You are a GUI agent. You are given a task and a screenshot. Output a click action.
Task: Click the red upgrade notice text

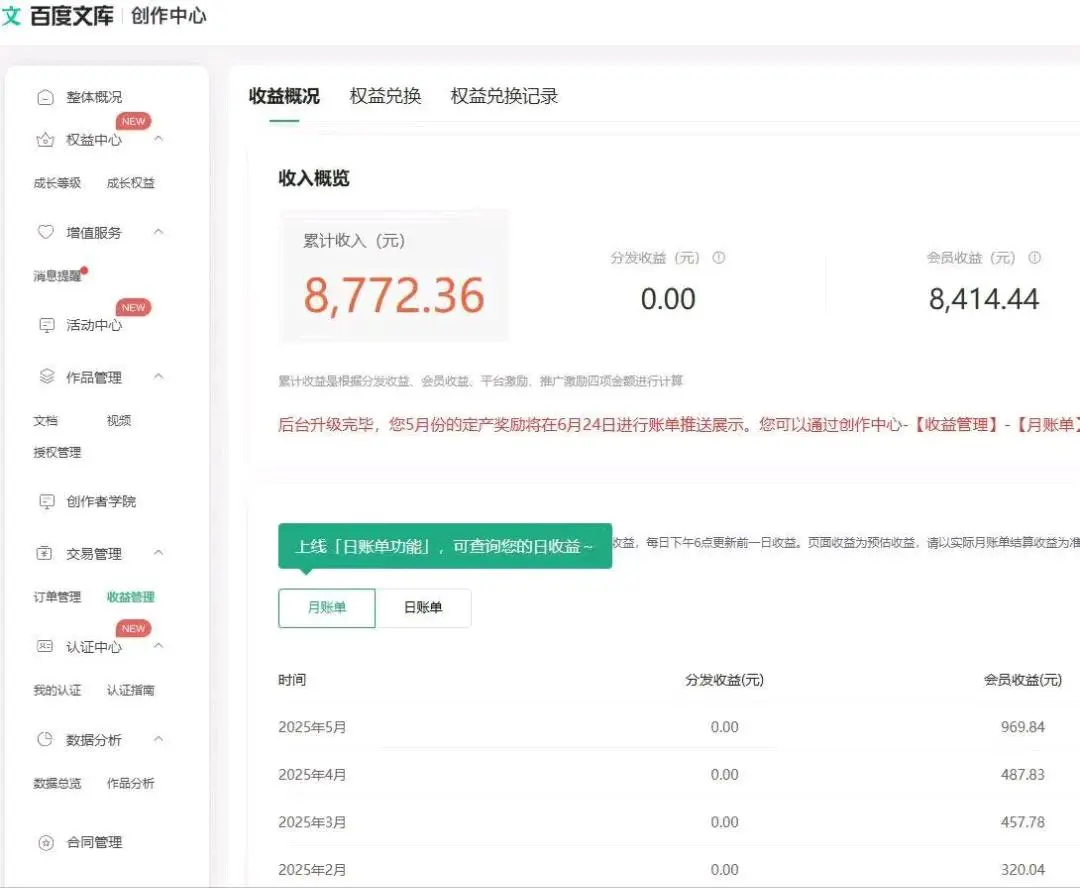coord(678,424)
